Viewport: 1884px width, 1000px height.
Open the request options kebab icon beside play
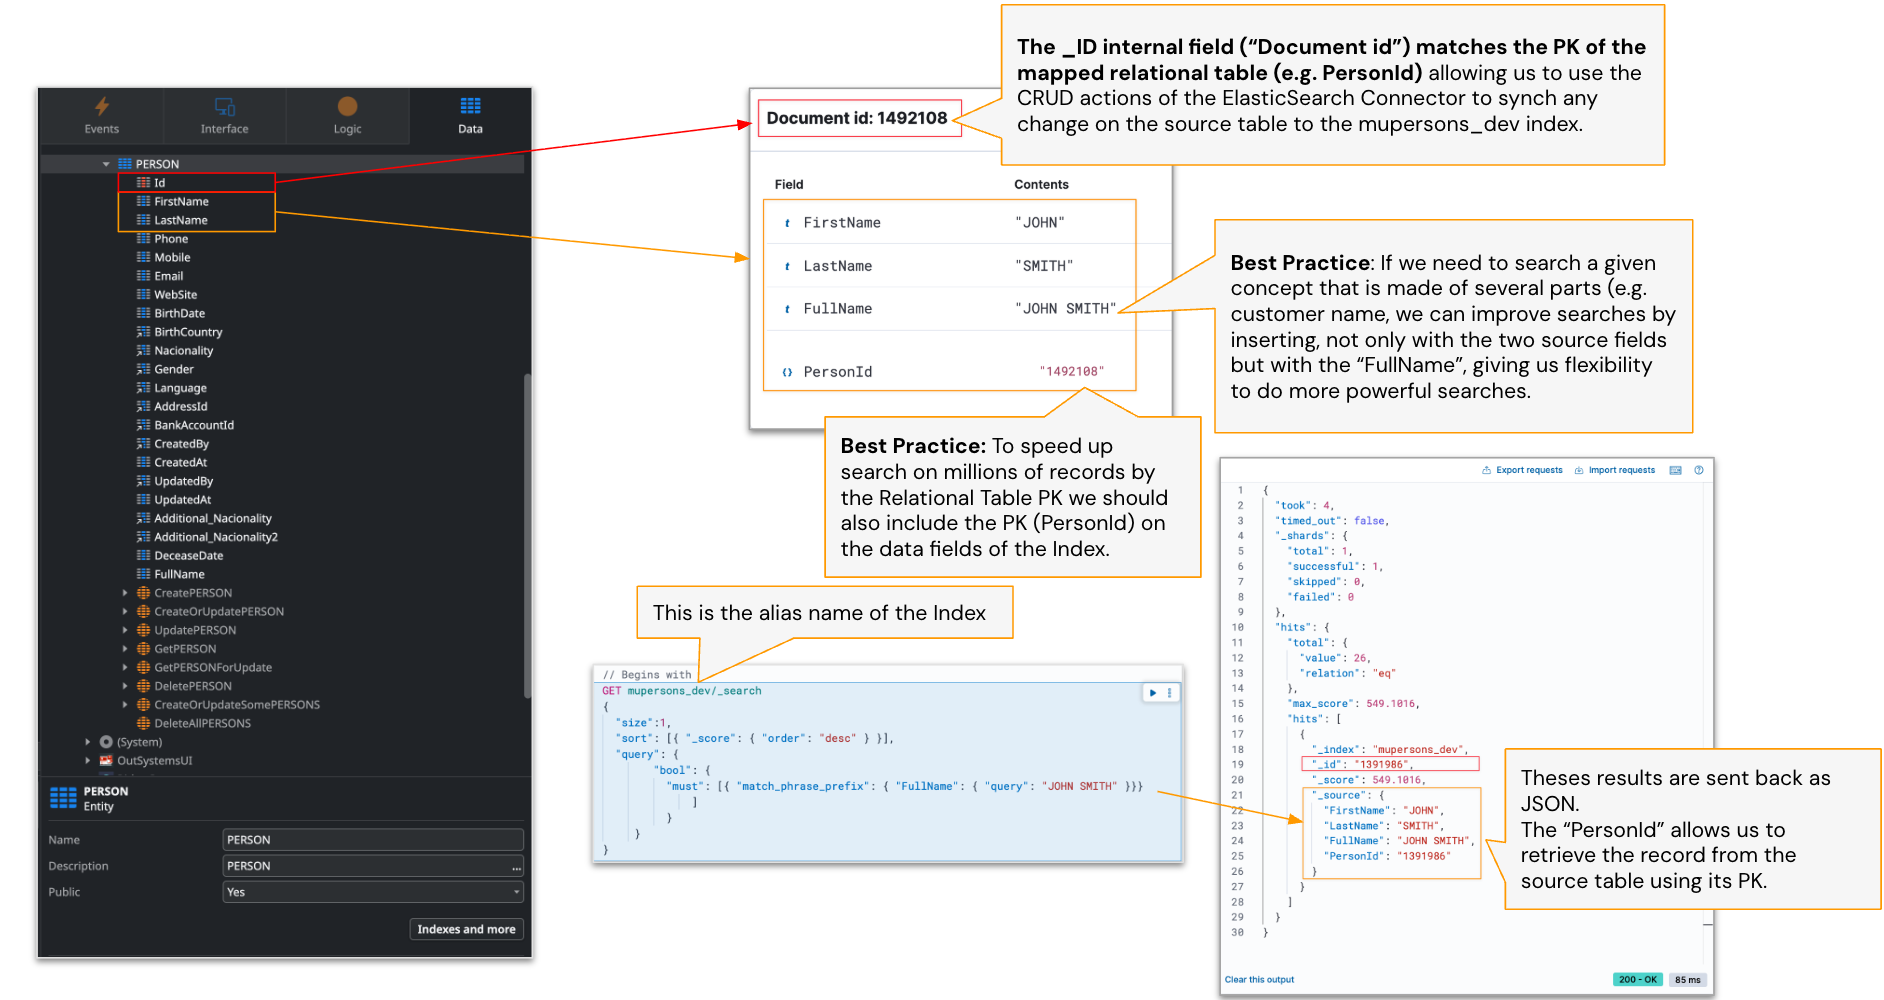click(x=1168, y=692)
